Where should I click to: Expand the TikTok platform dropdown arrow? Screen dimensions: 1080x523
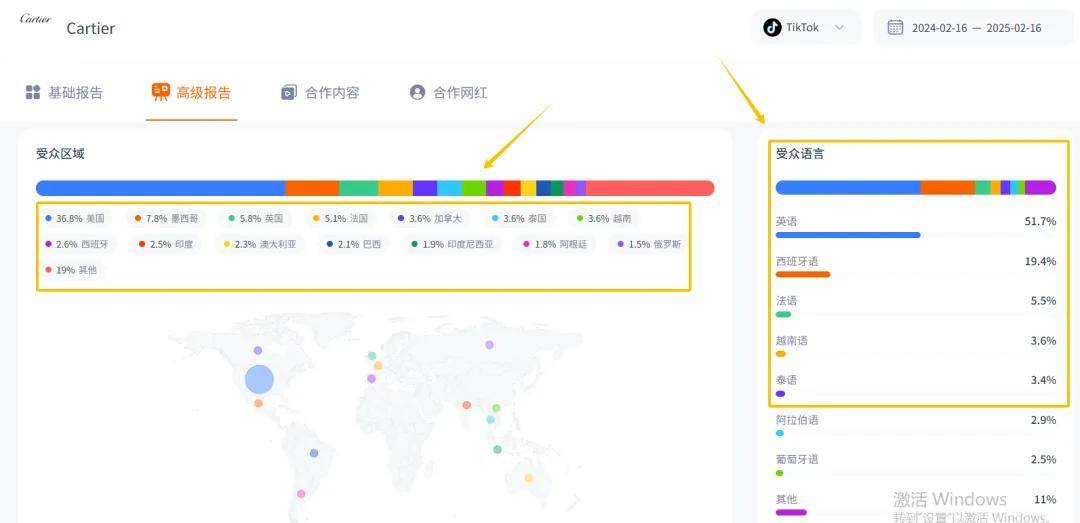coord(840,28)
